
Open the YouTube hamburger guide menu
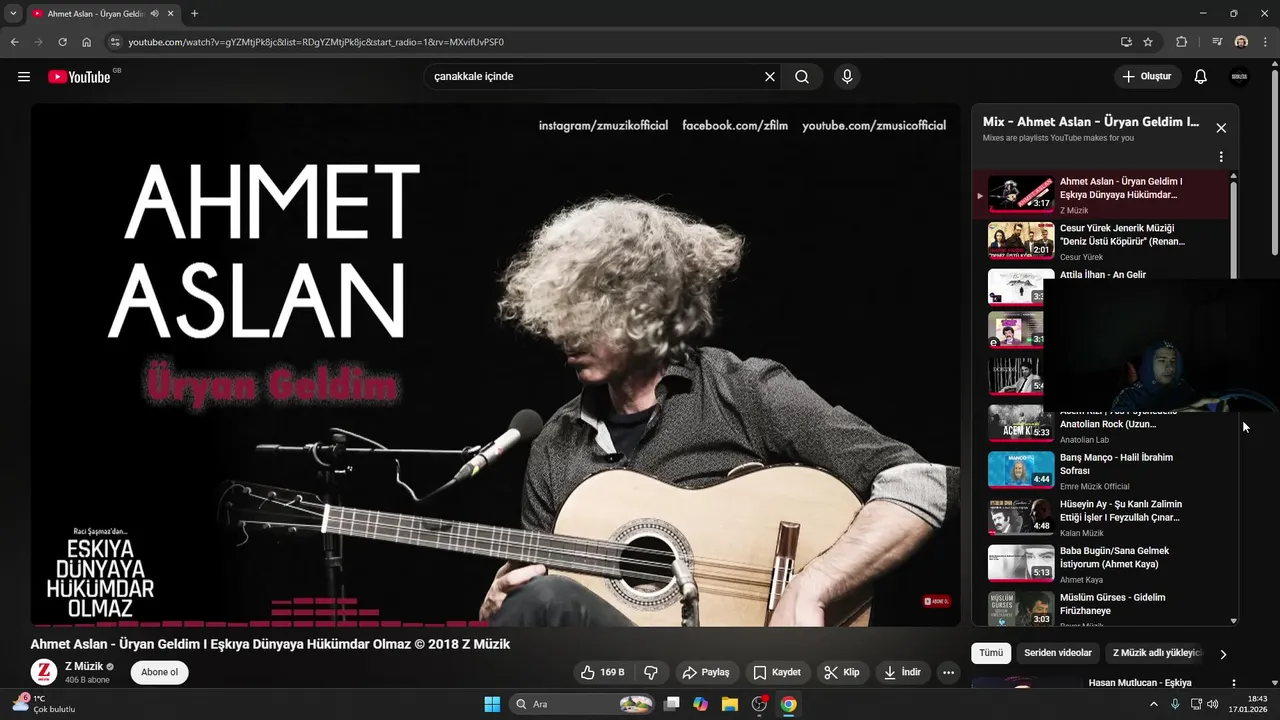point(24,77)
